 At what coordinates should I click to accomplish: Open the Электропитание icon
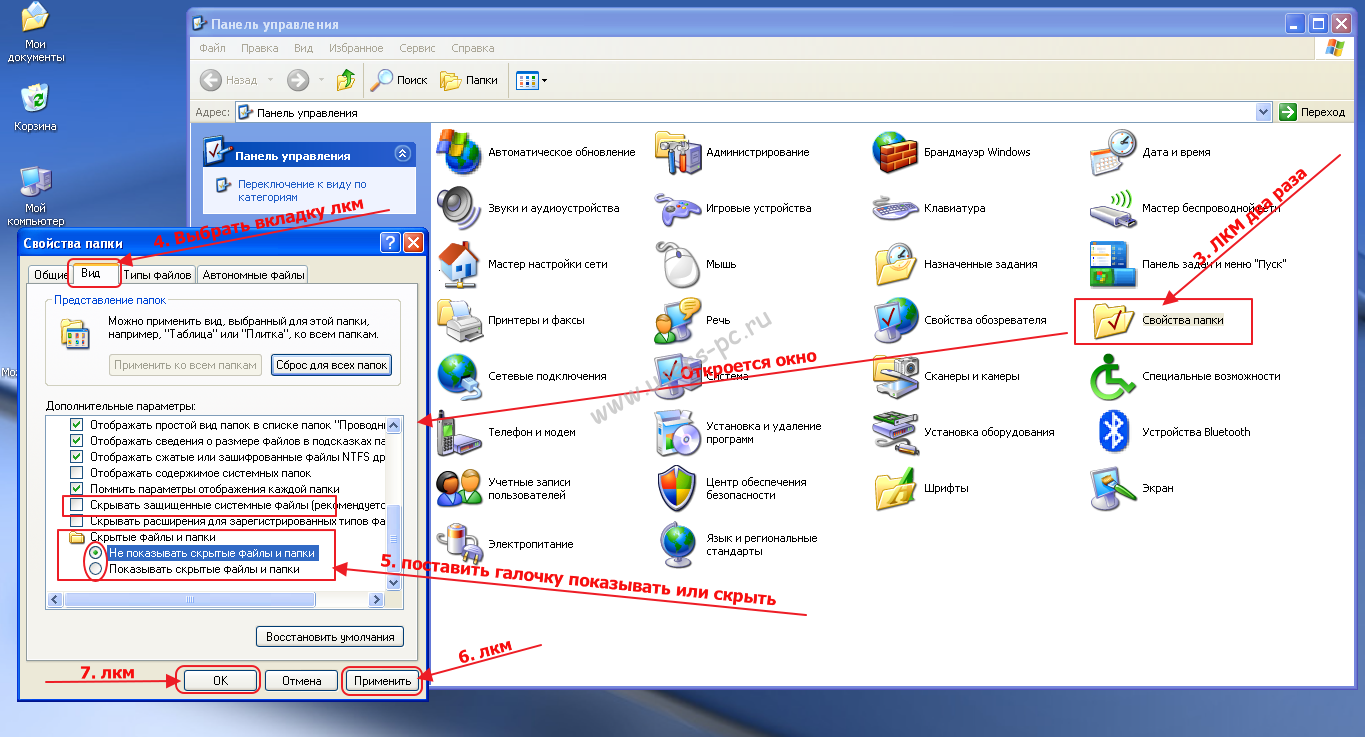click(x=459, y=544)
